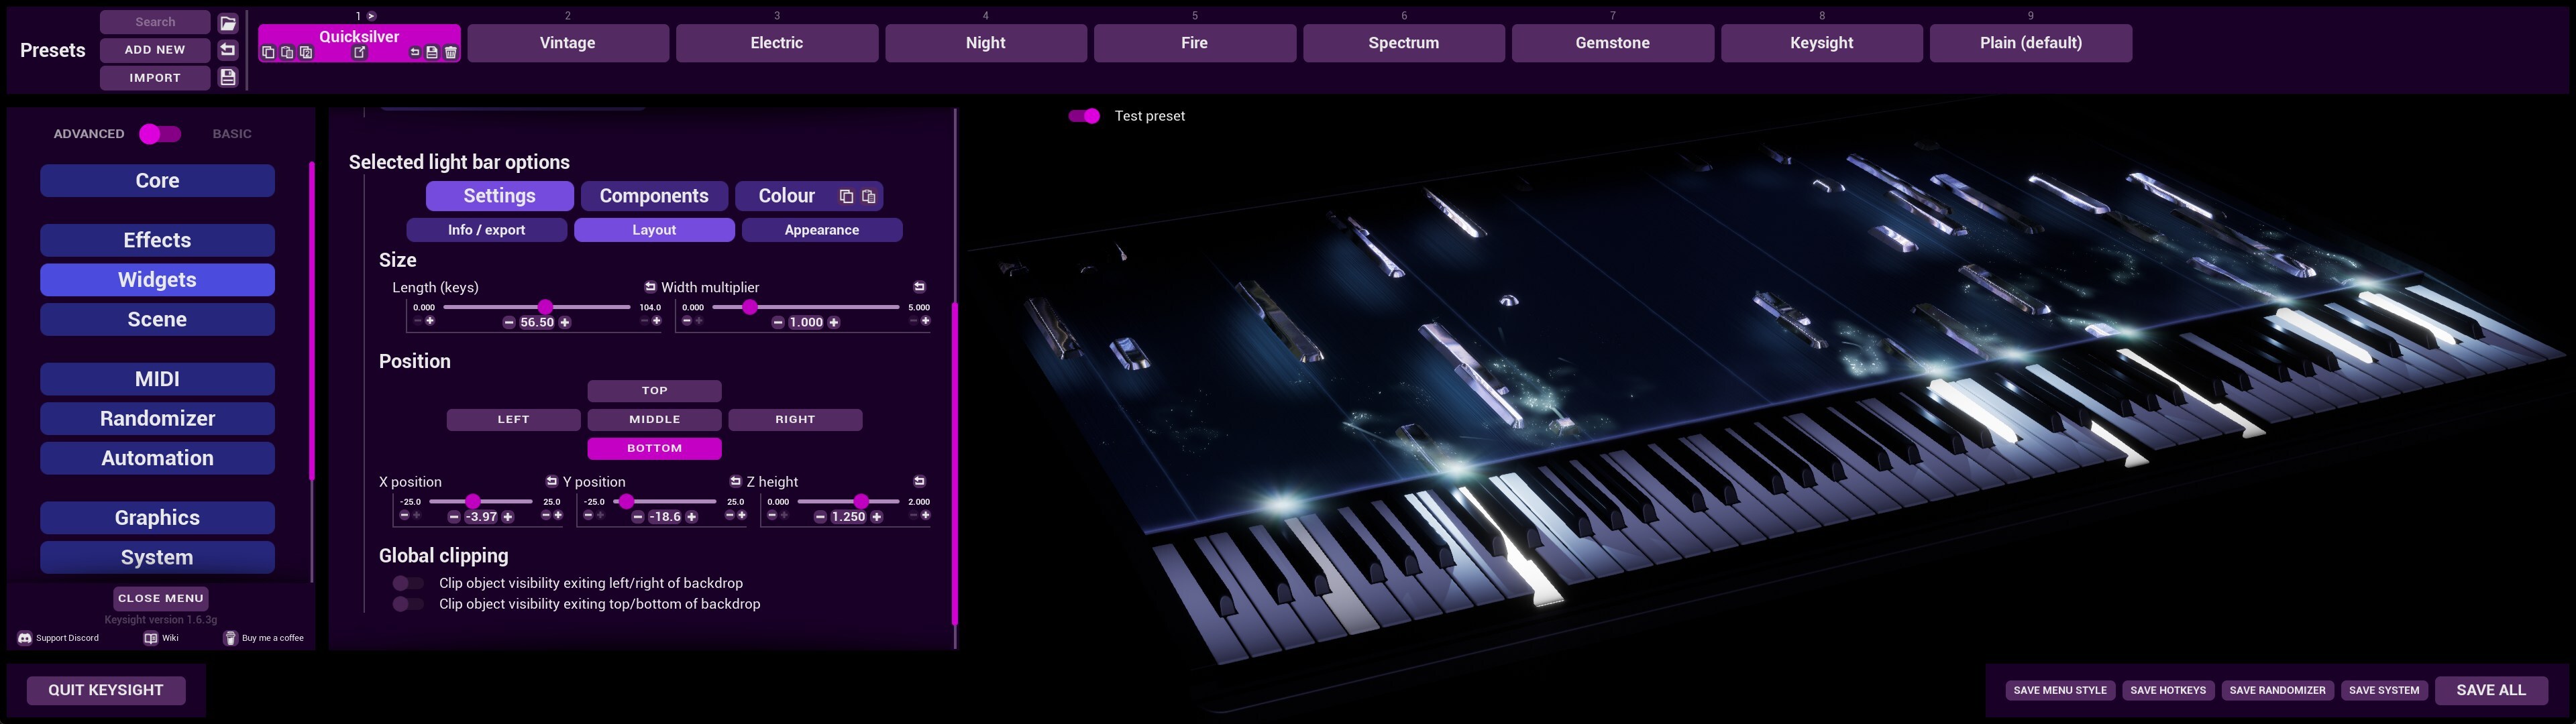
Task: Click the SAVE ALL button
Action: coord(2490,690)
